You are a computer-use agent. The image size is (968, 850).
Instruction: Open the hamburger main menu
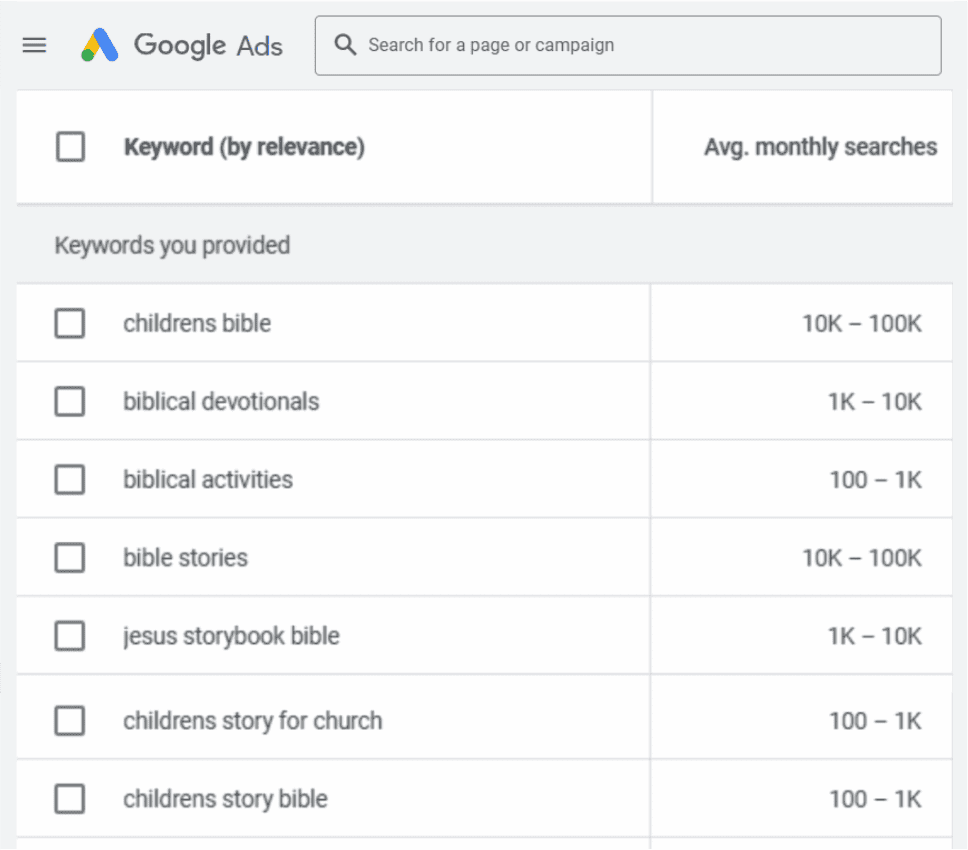tap(34, 45)
